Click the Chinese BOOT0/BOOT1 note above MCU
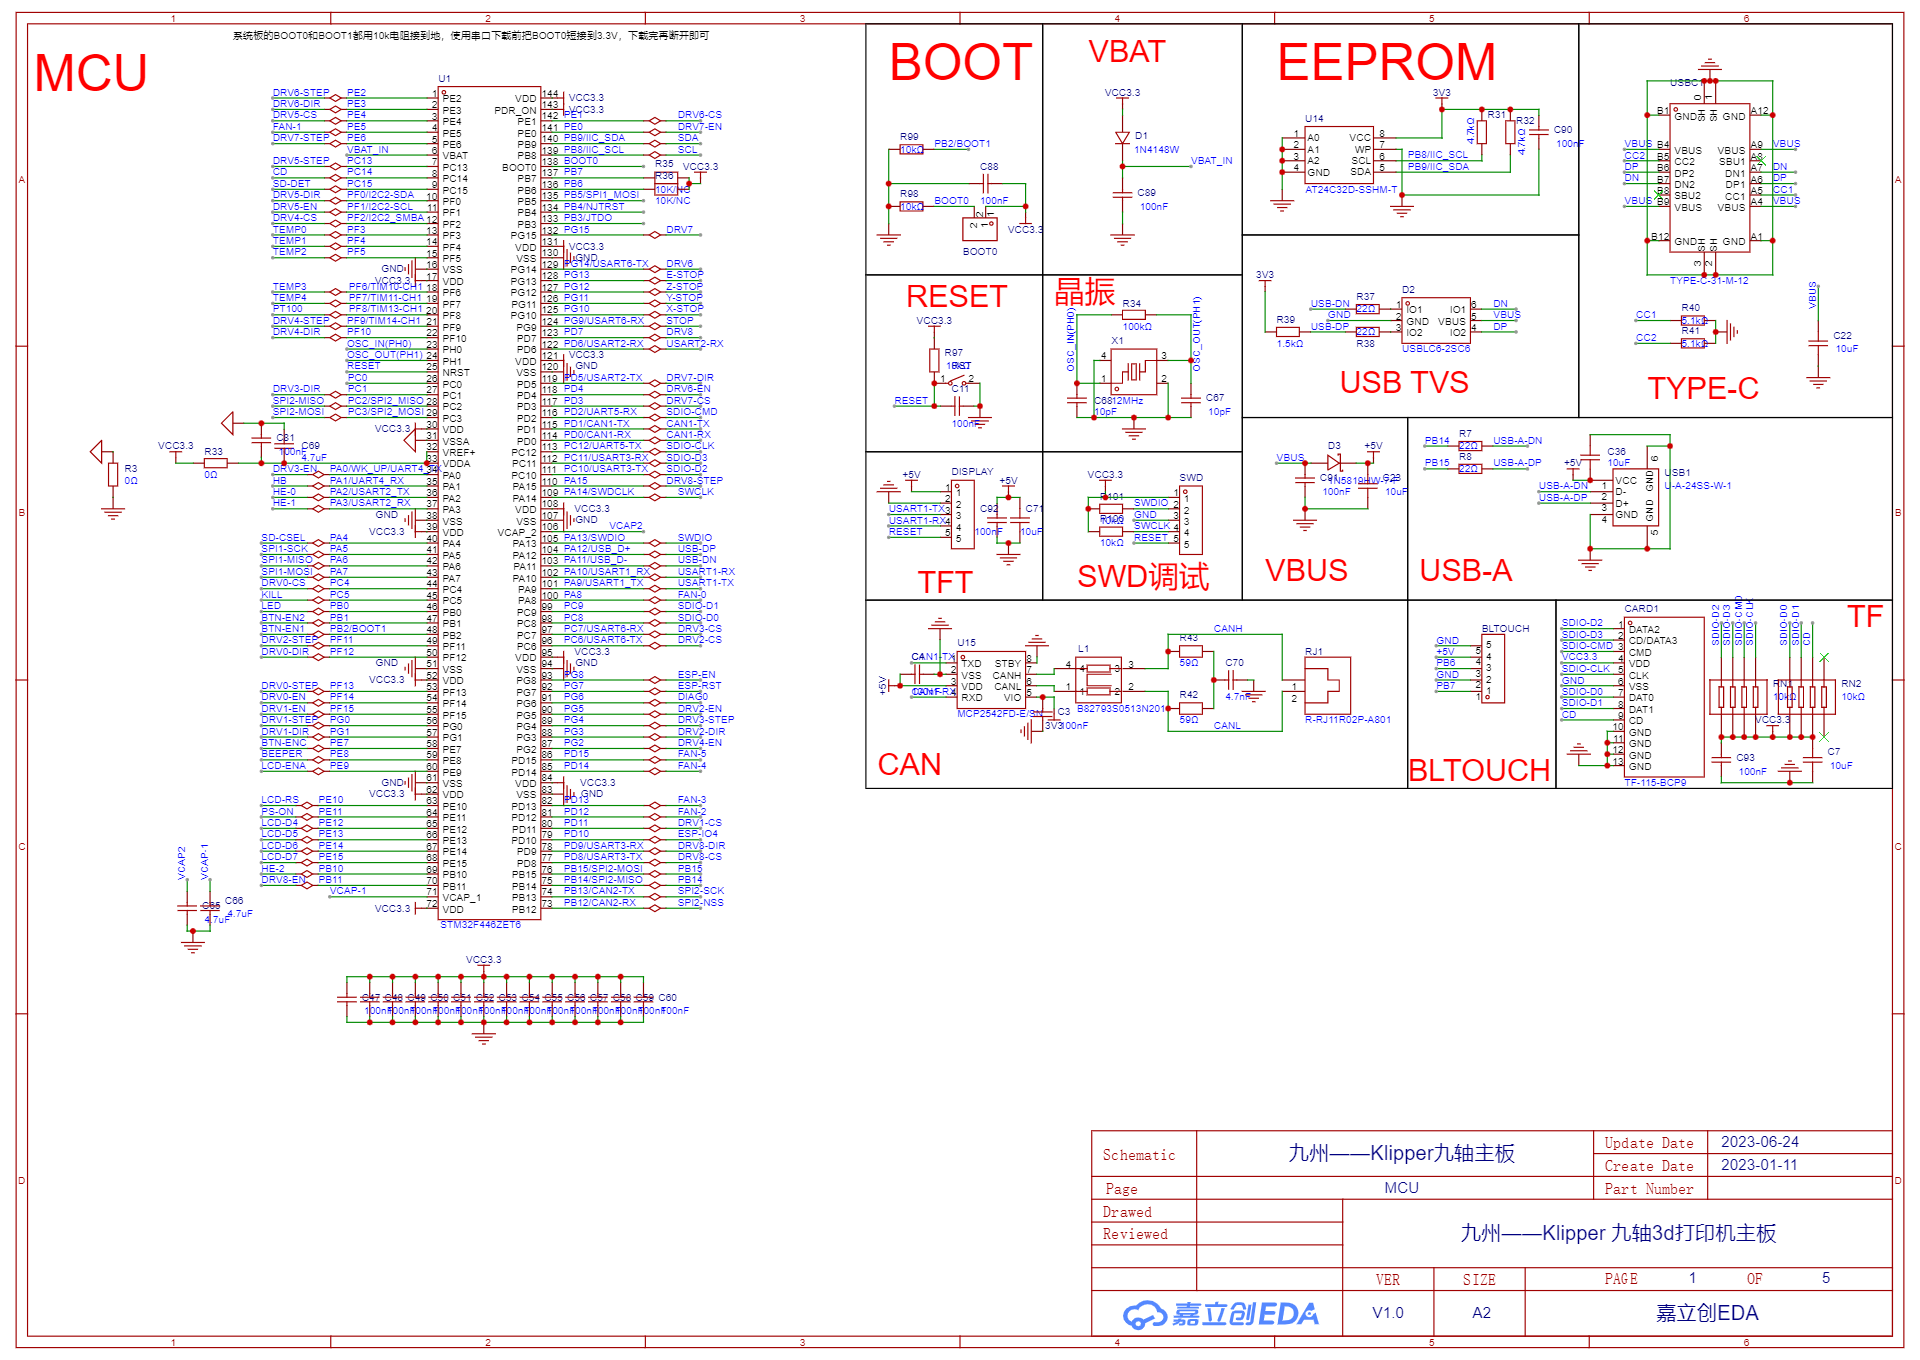1920x1360 pixels. (471, 35)
